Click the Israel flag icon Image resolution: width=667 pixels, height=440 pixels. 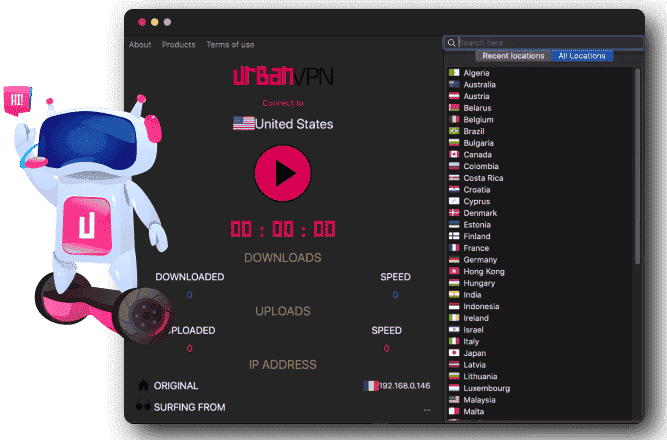454,329
